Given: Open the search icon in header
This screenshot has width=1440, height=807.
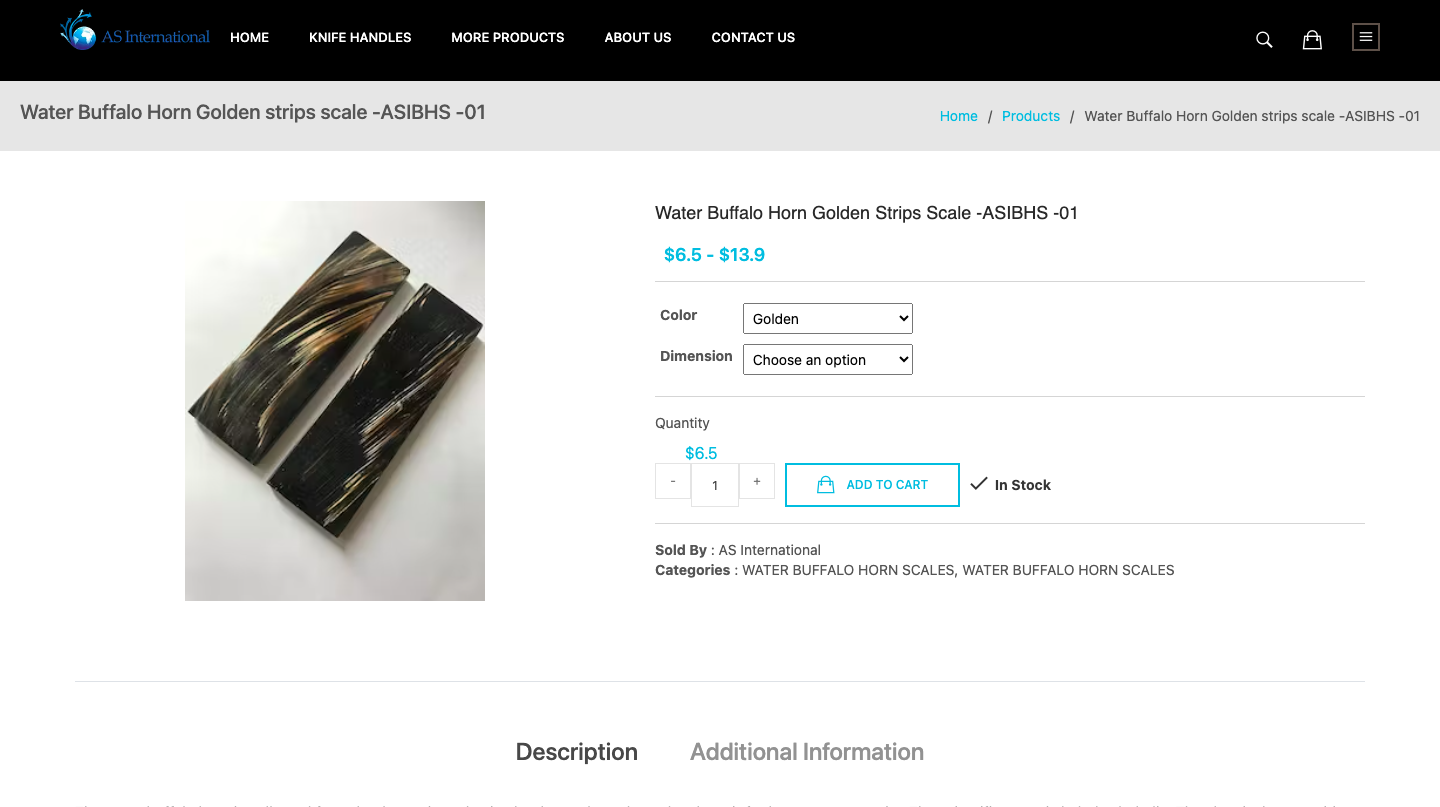Looking at the screenshot, I should 1264,39.
